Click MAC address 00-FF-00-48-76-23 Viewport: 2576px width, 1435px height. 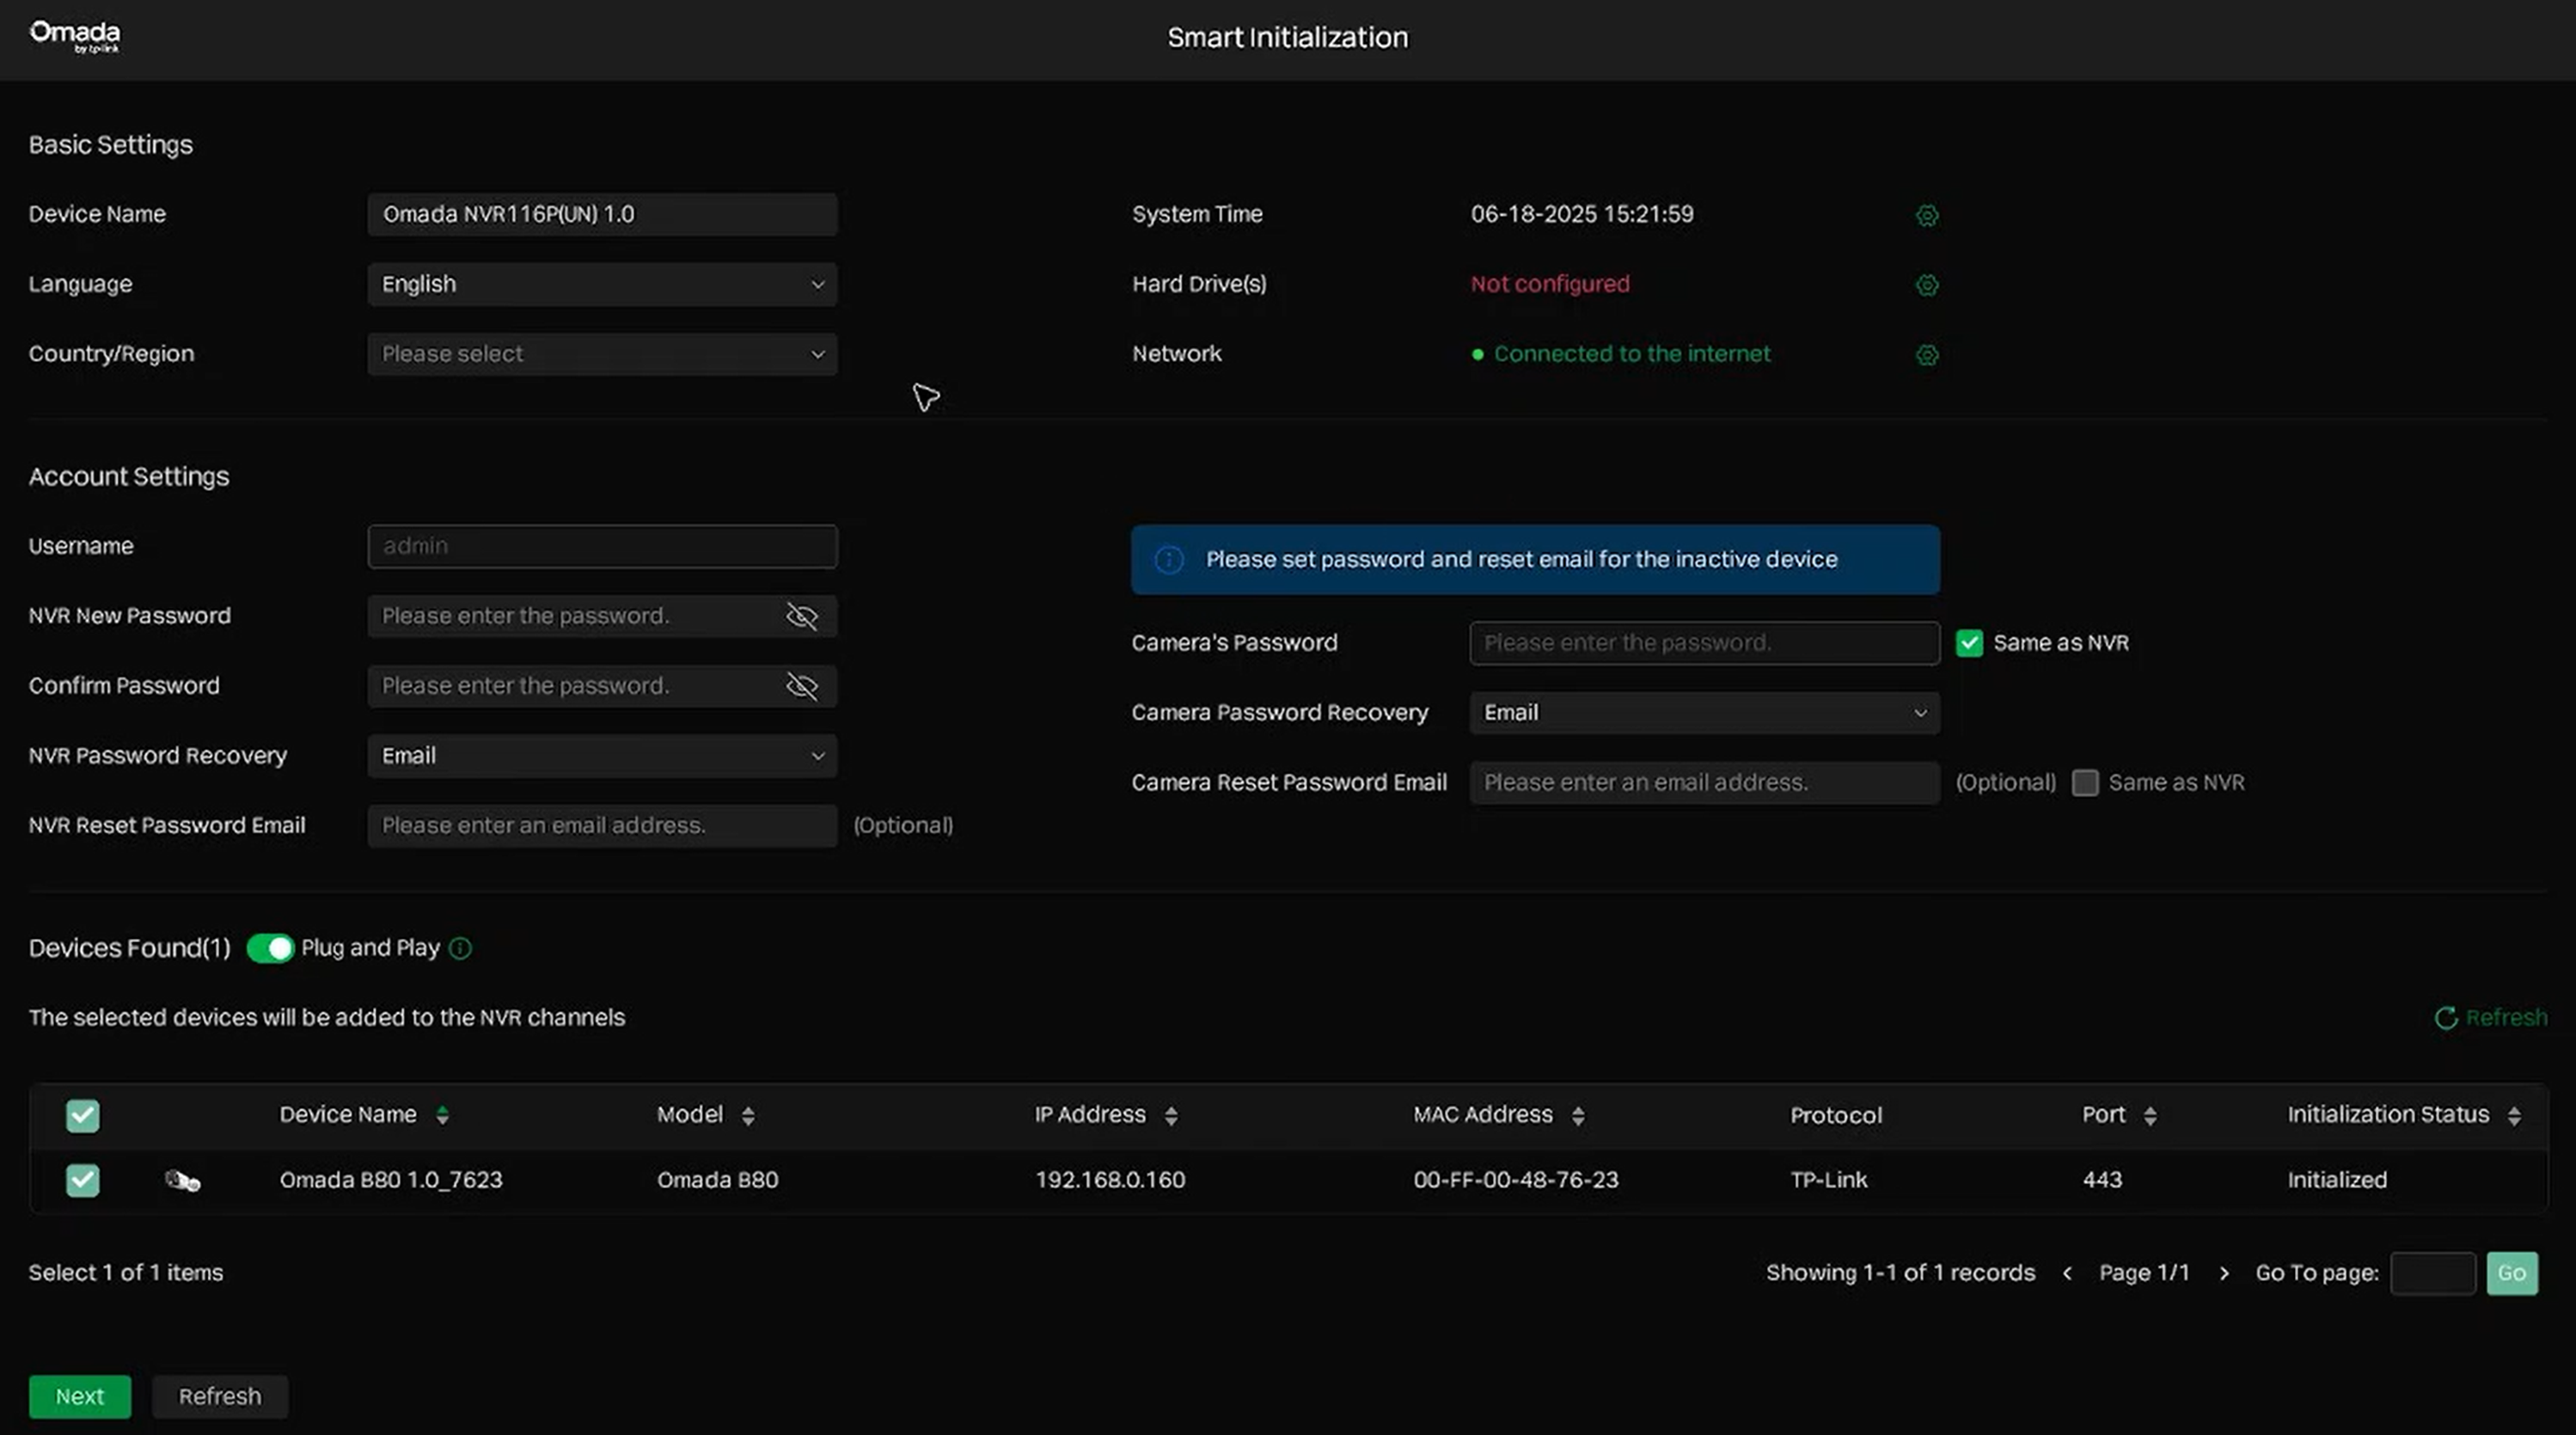point(1516,1180)
